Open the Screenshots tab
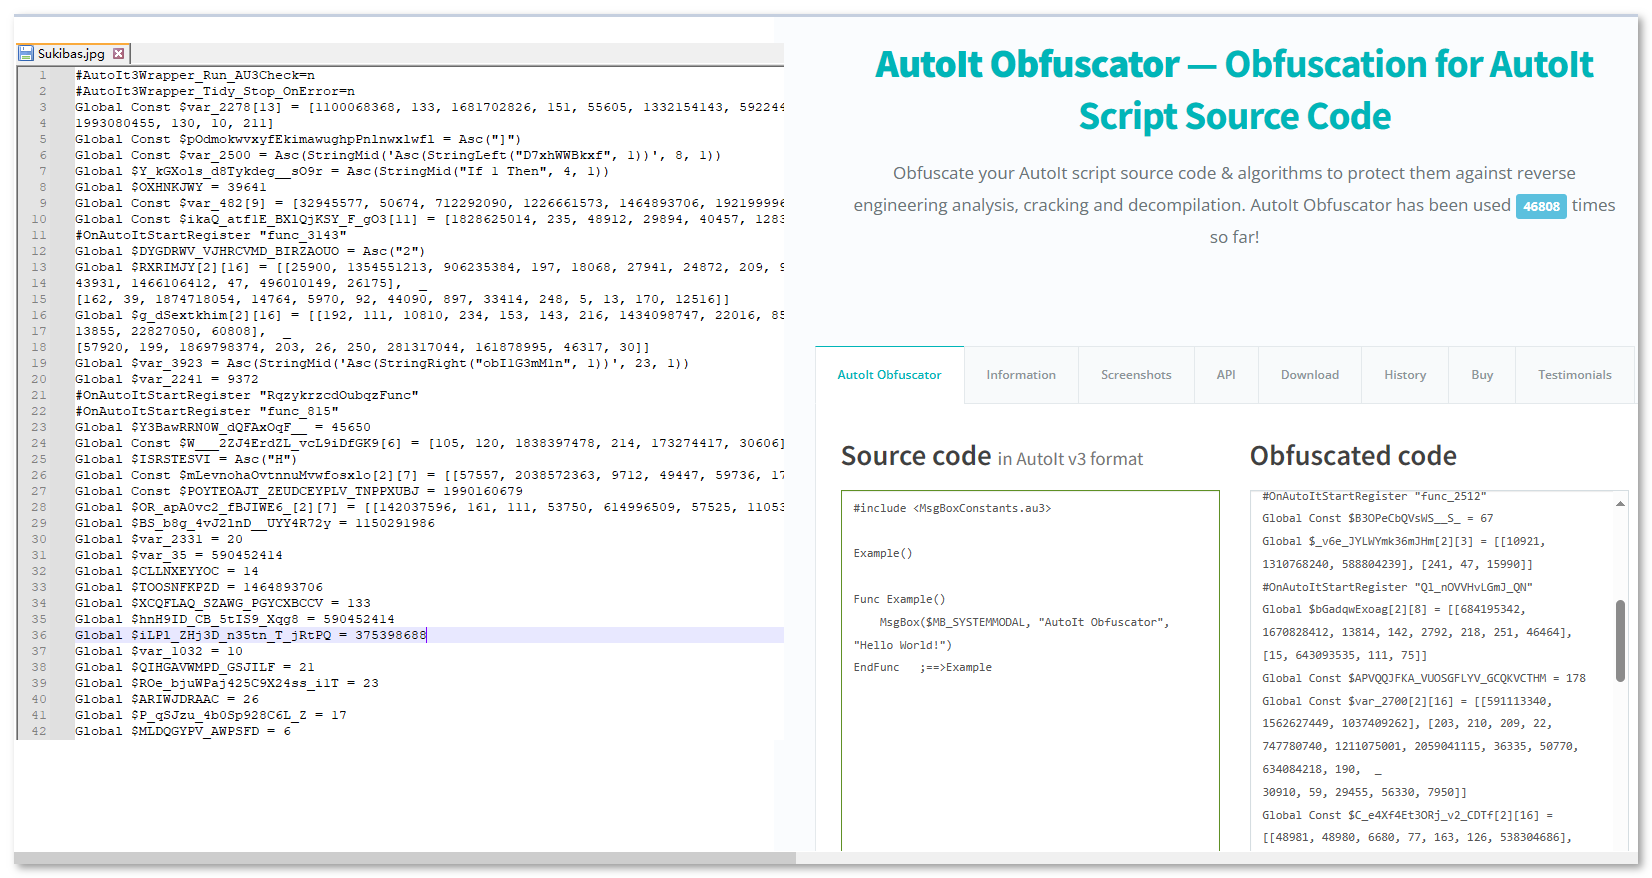This screenshot has width=1652, height=878. point(1135,375)
